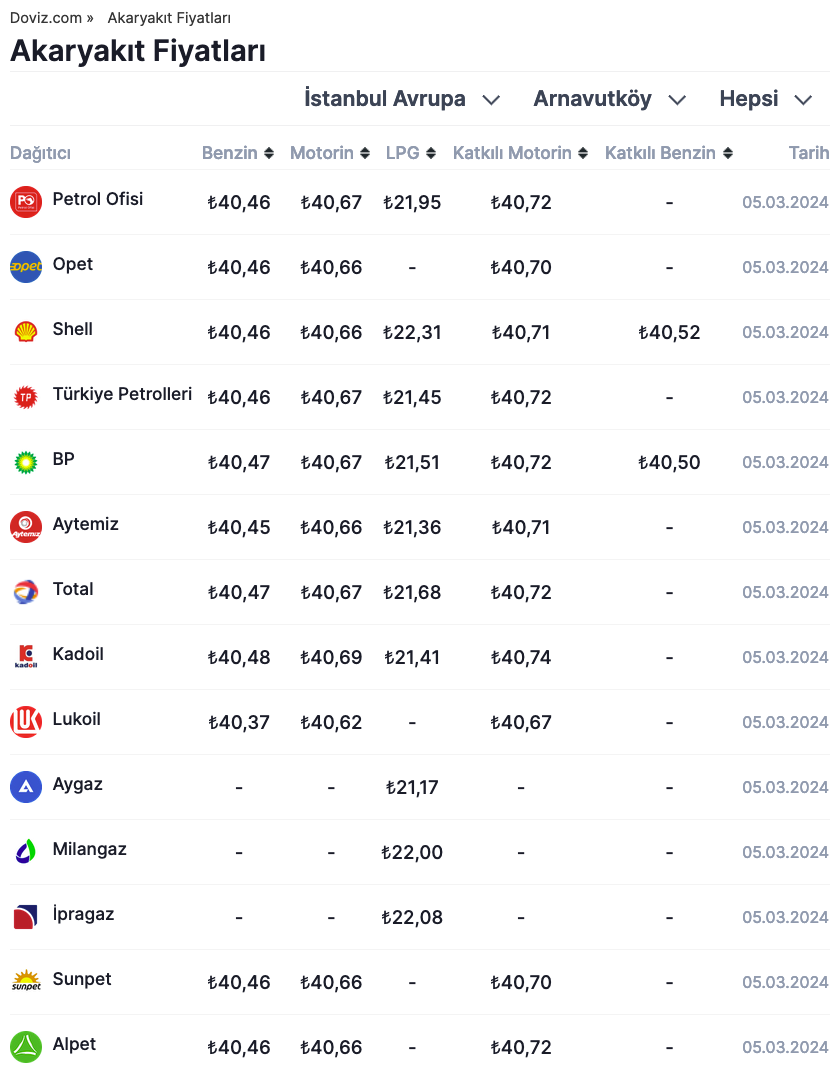Screen dimensions: 838x1069
Task: Open the Hepsi filter dropdown
Action: pyautogui.click(x=765, y=99)
